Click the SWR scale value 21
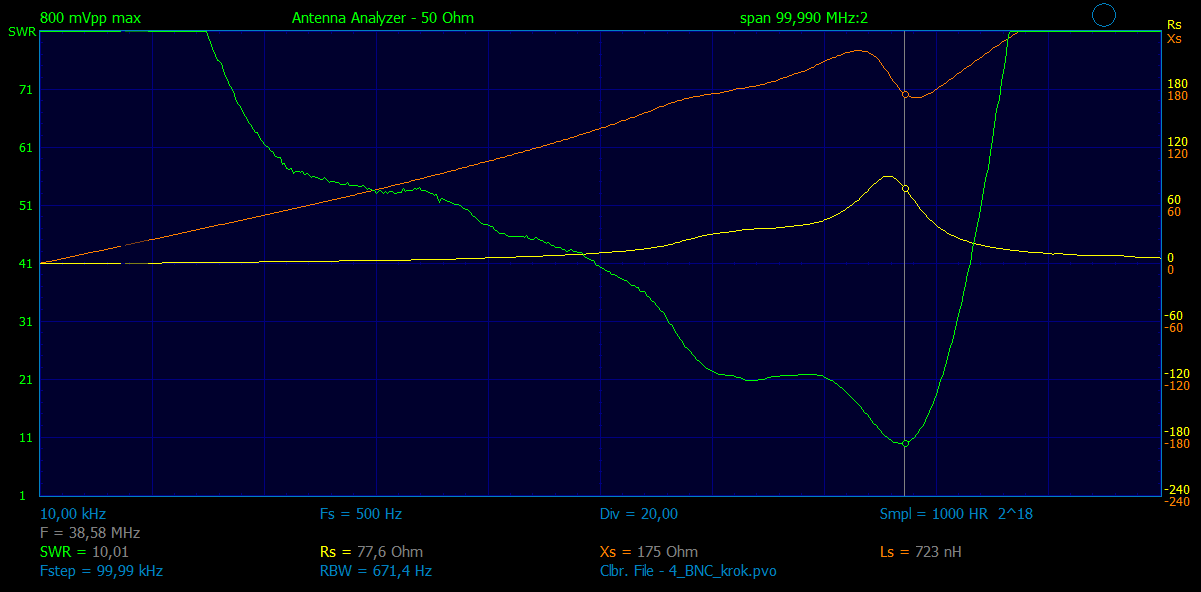The image size is (1201, 592). click(x=26, y=380)
